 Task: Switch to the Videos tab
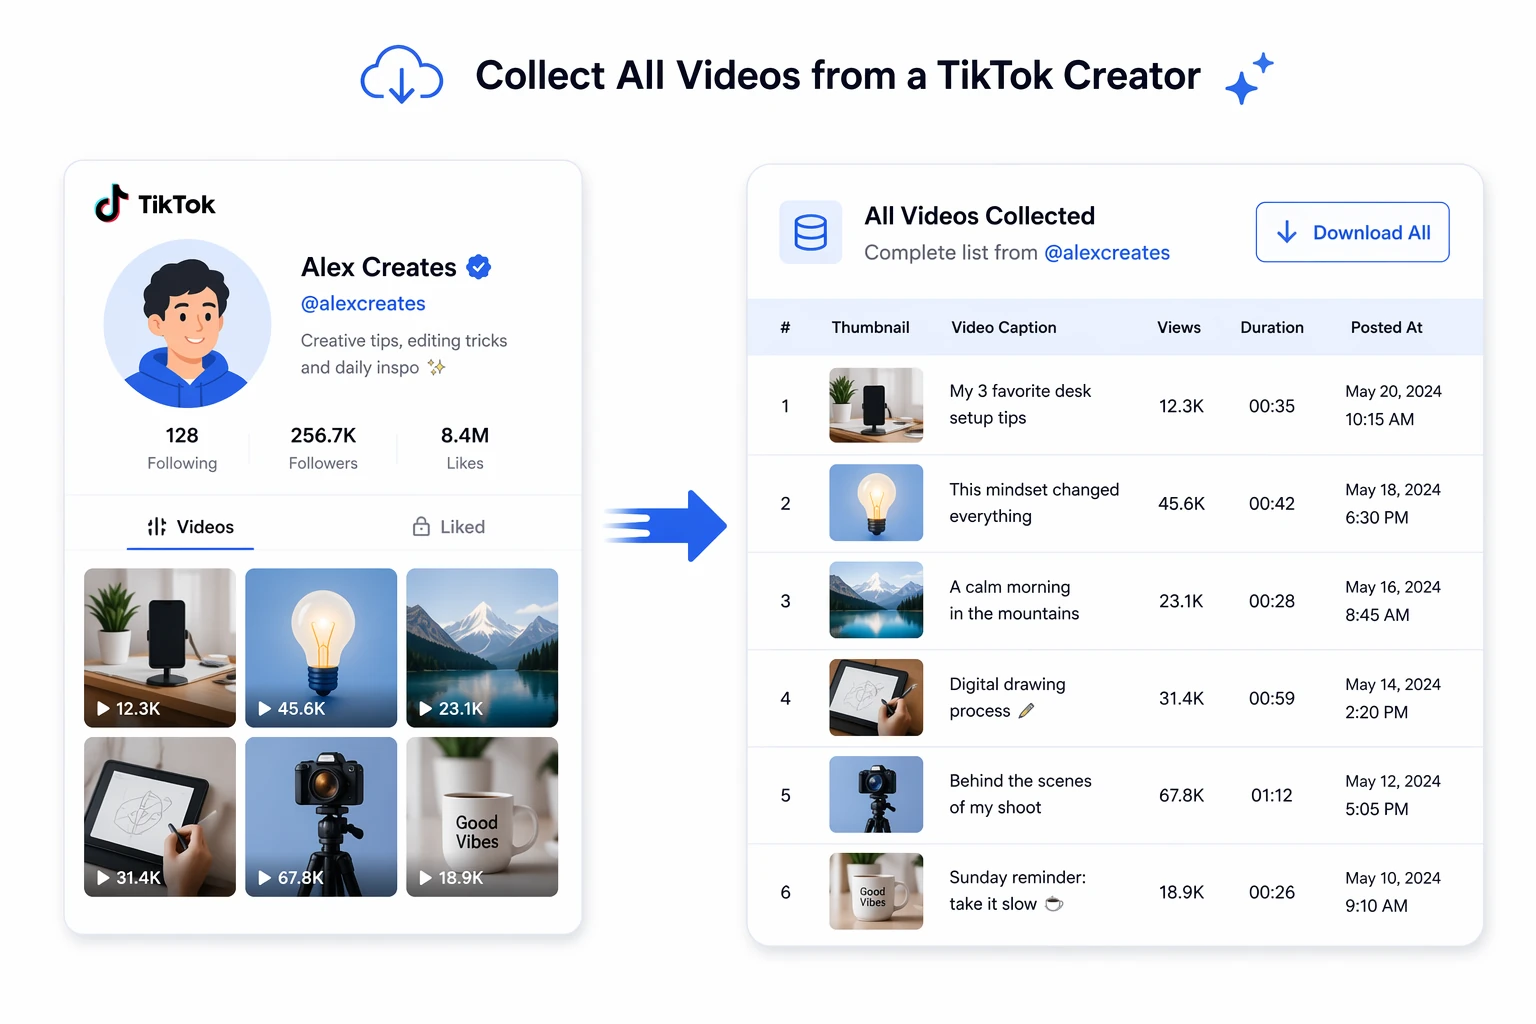(x=190, y=527)
